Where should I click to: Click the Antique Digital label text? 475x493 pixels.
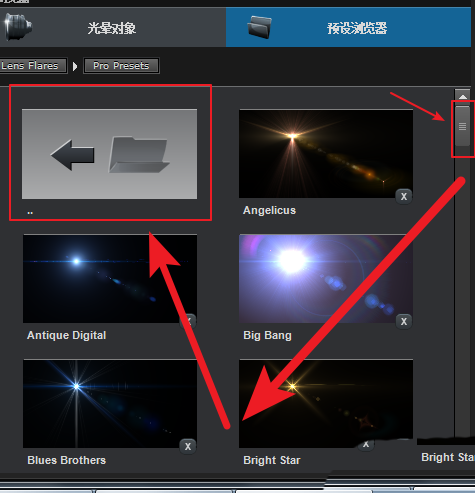click(x=67, y=335)
